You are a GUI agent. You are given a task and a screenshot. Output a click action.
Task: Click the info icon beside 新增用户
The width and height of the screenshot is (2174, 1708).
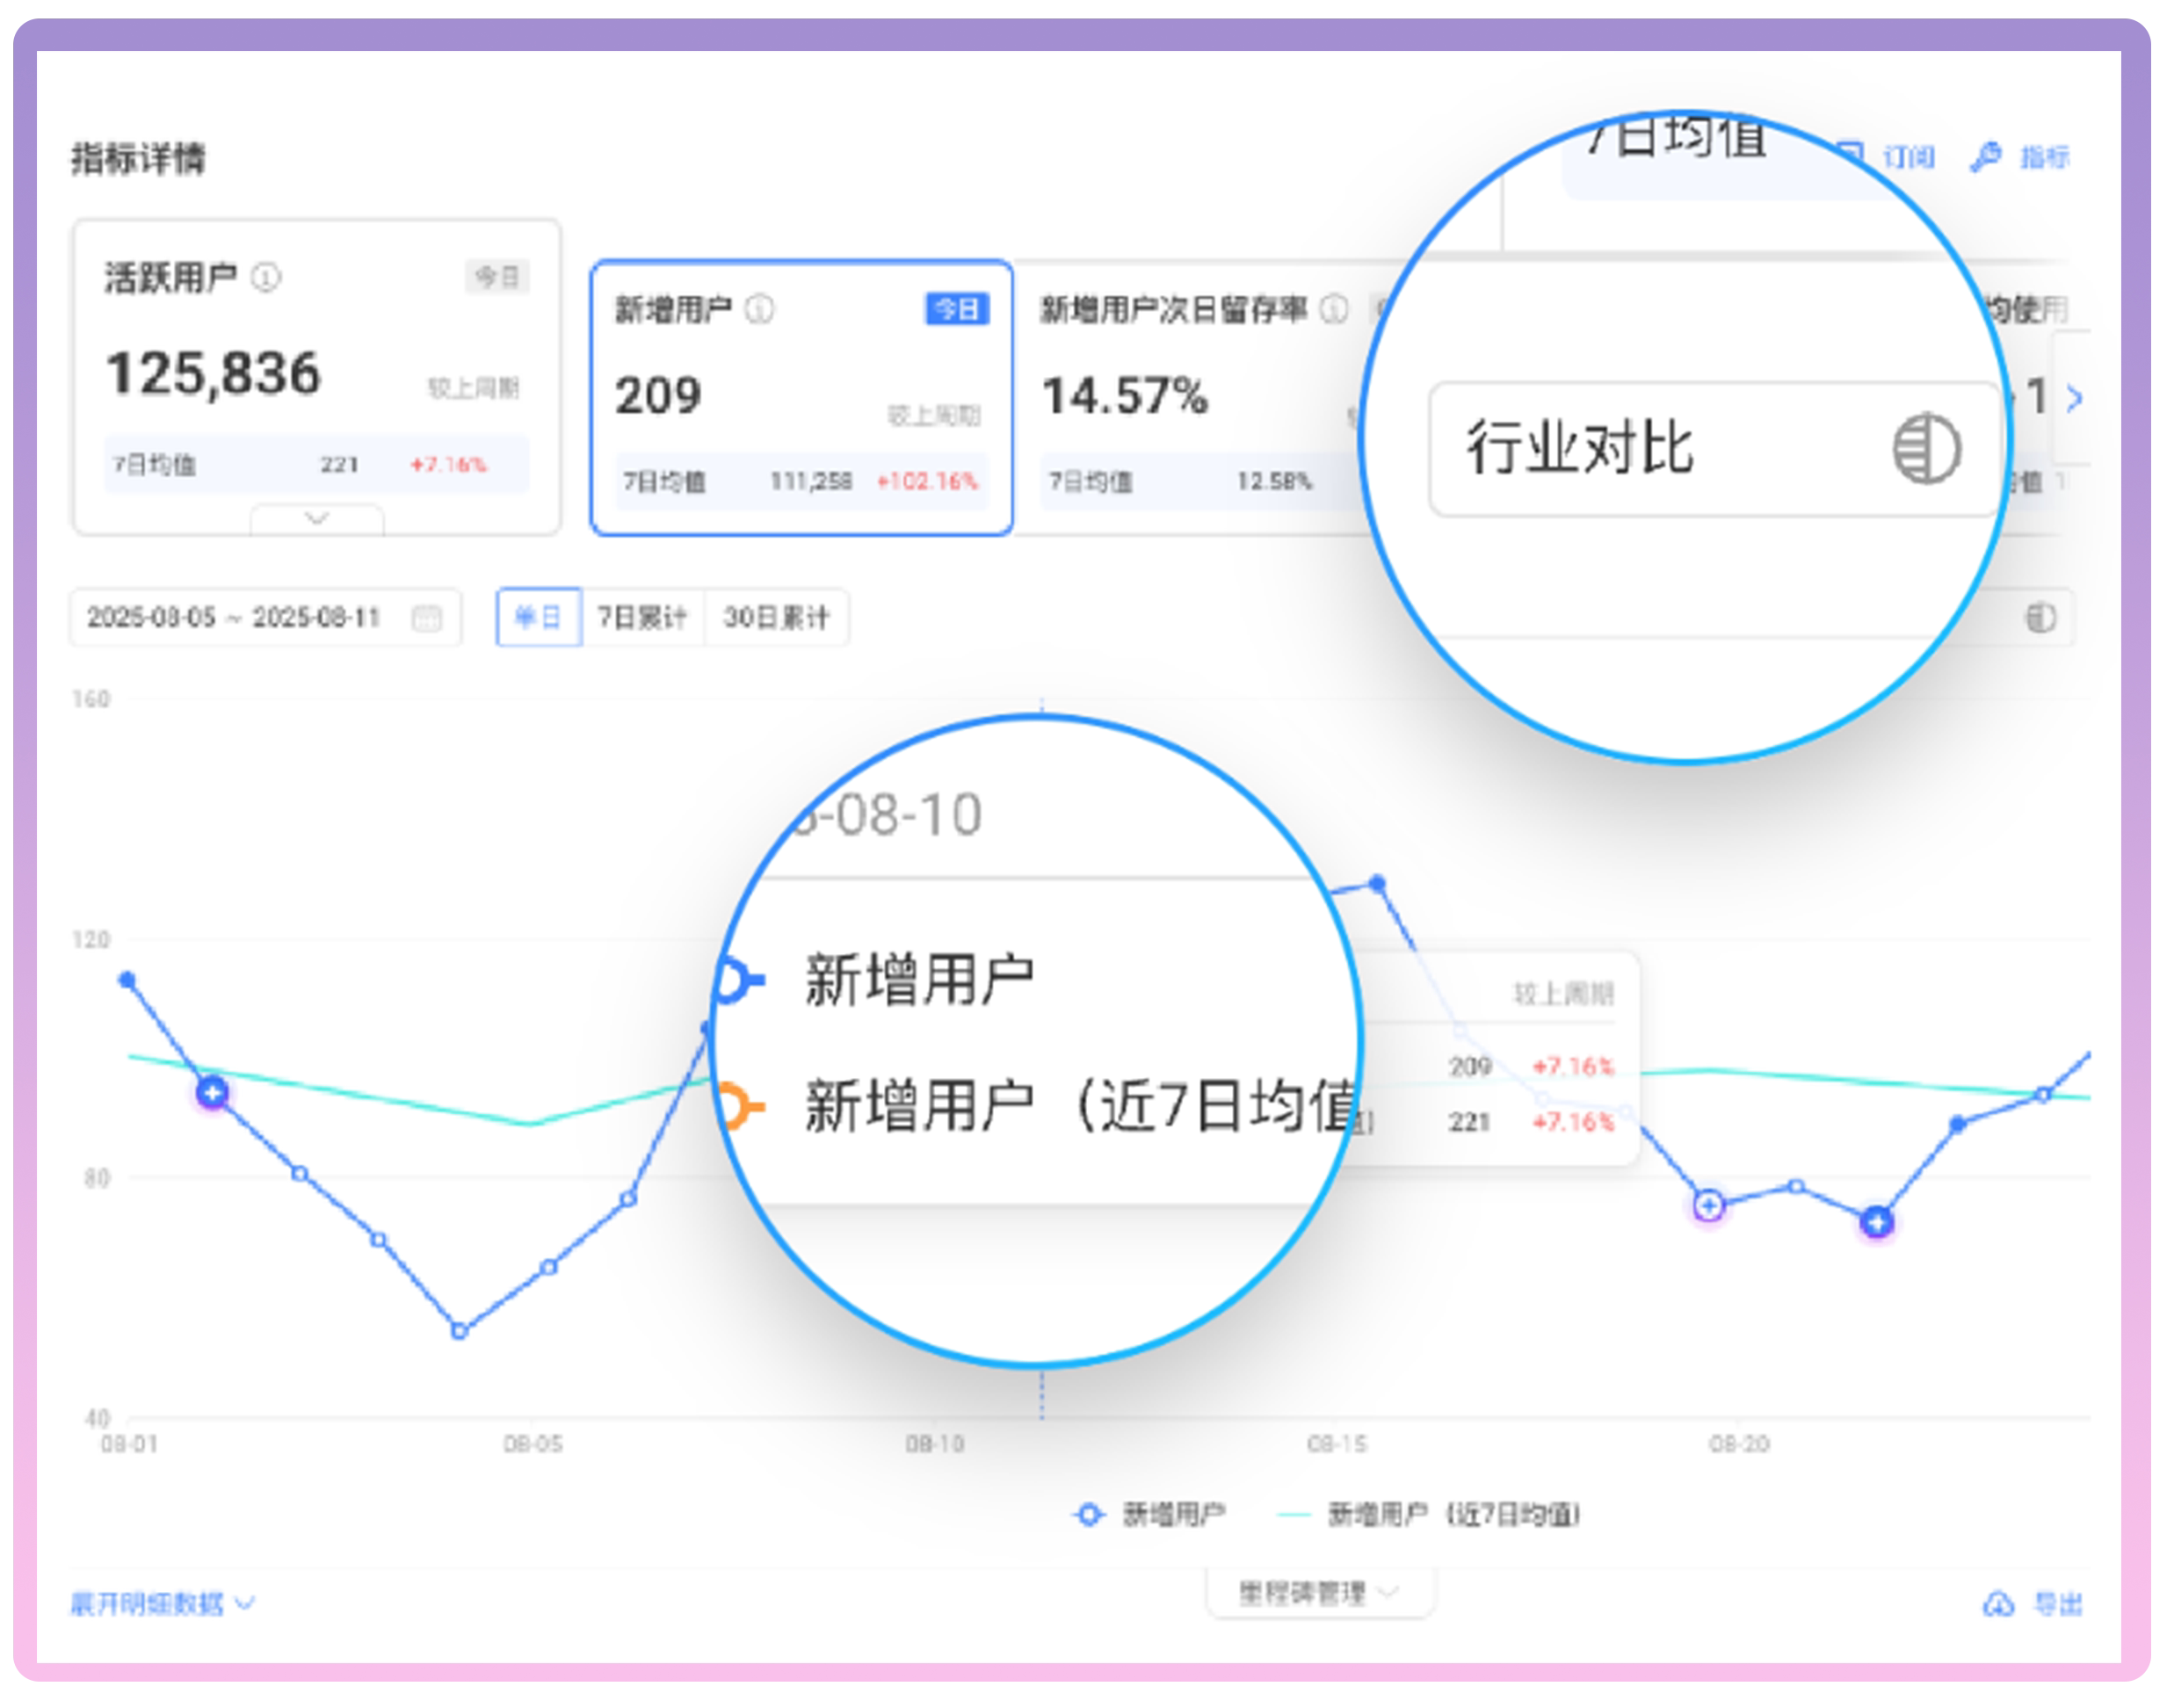[761, 310]
